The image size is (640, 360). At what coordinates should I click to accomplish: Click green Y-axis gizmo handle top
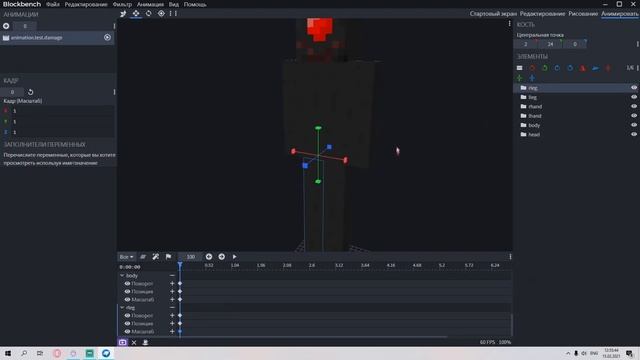point(318,128)
